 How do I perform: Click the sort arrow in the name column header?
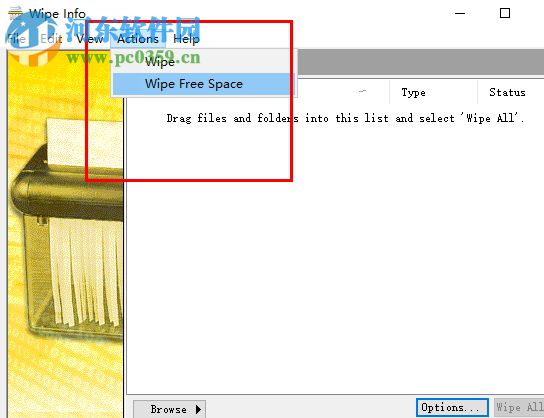(x=363, y=91)
